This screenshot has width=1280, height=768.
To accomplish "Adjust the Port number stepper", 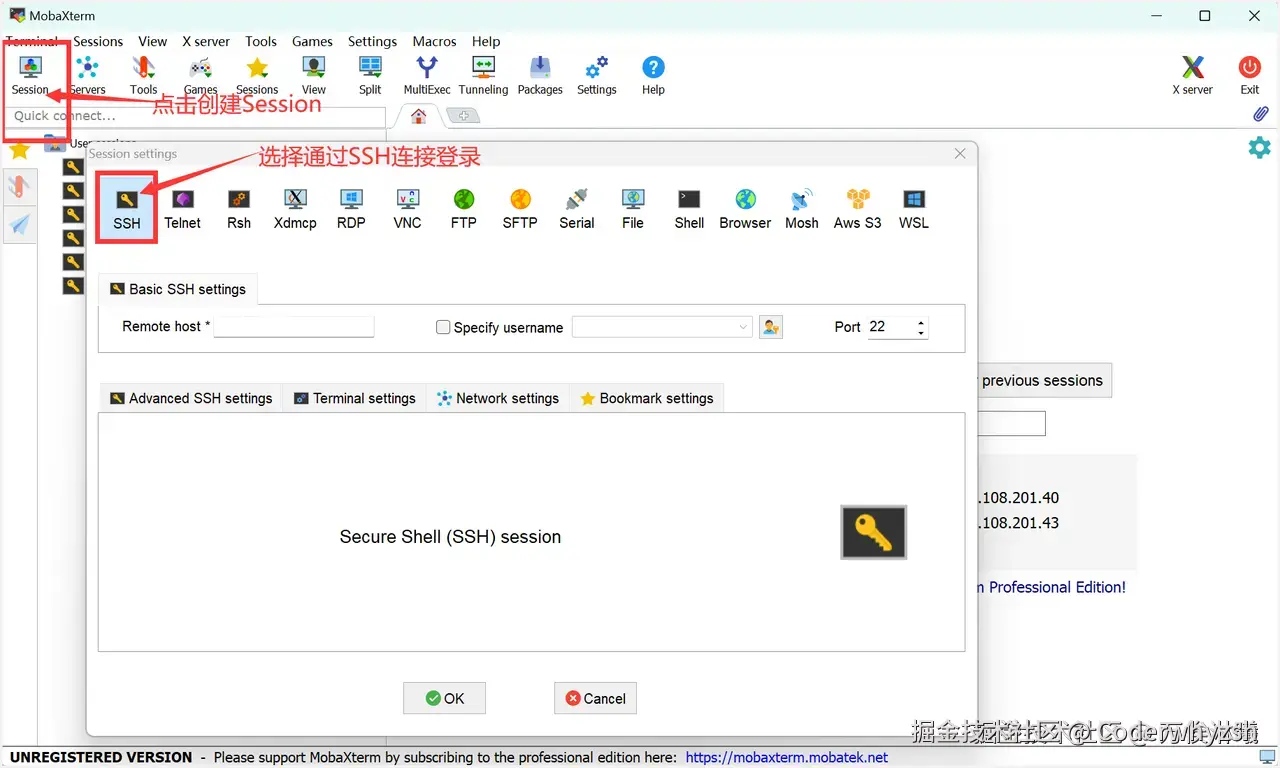I will pos(921,327).
